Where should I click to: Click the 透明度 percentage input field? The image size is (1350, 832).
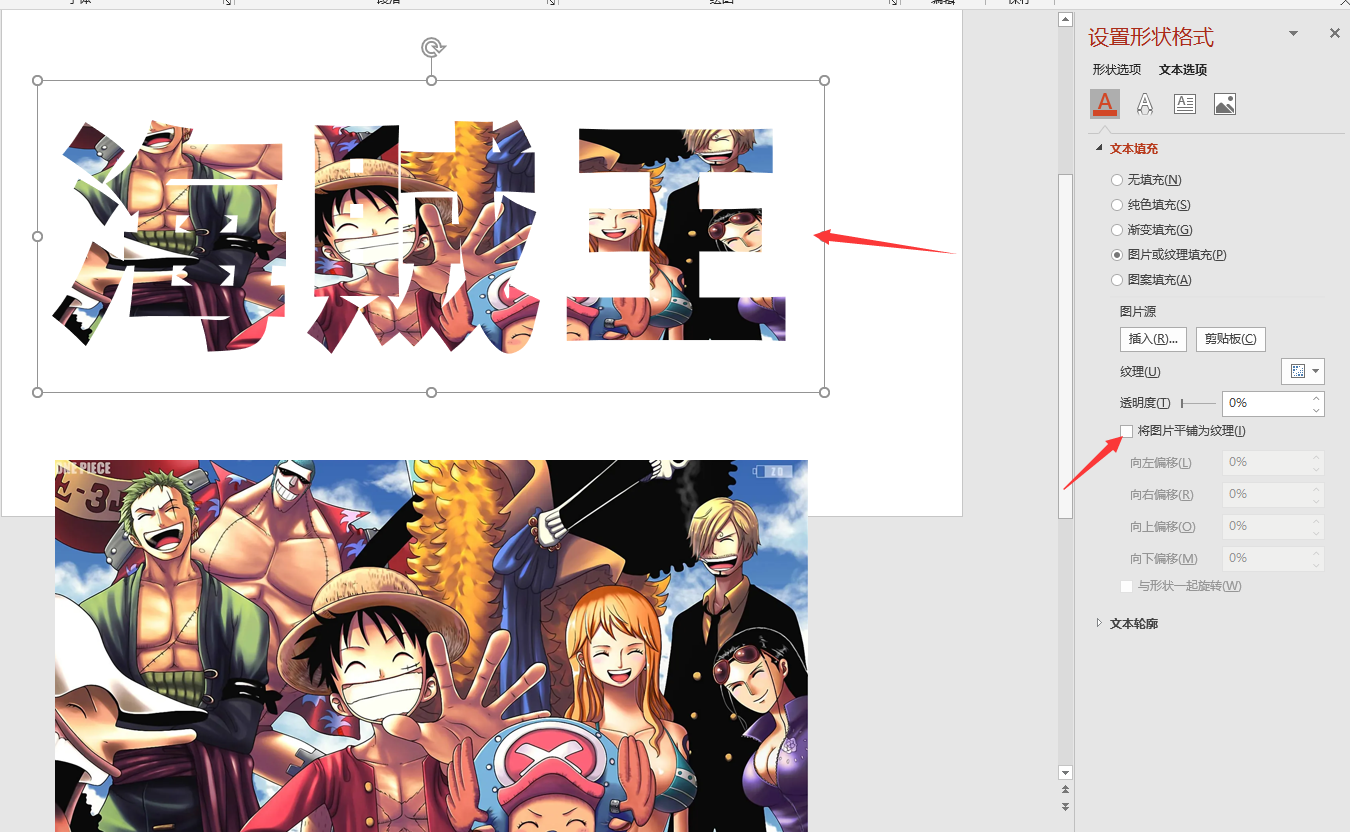(1266, 403)
